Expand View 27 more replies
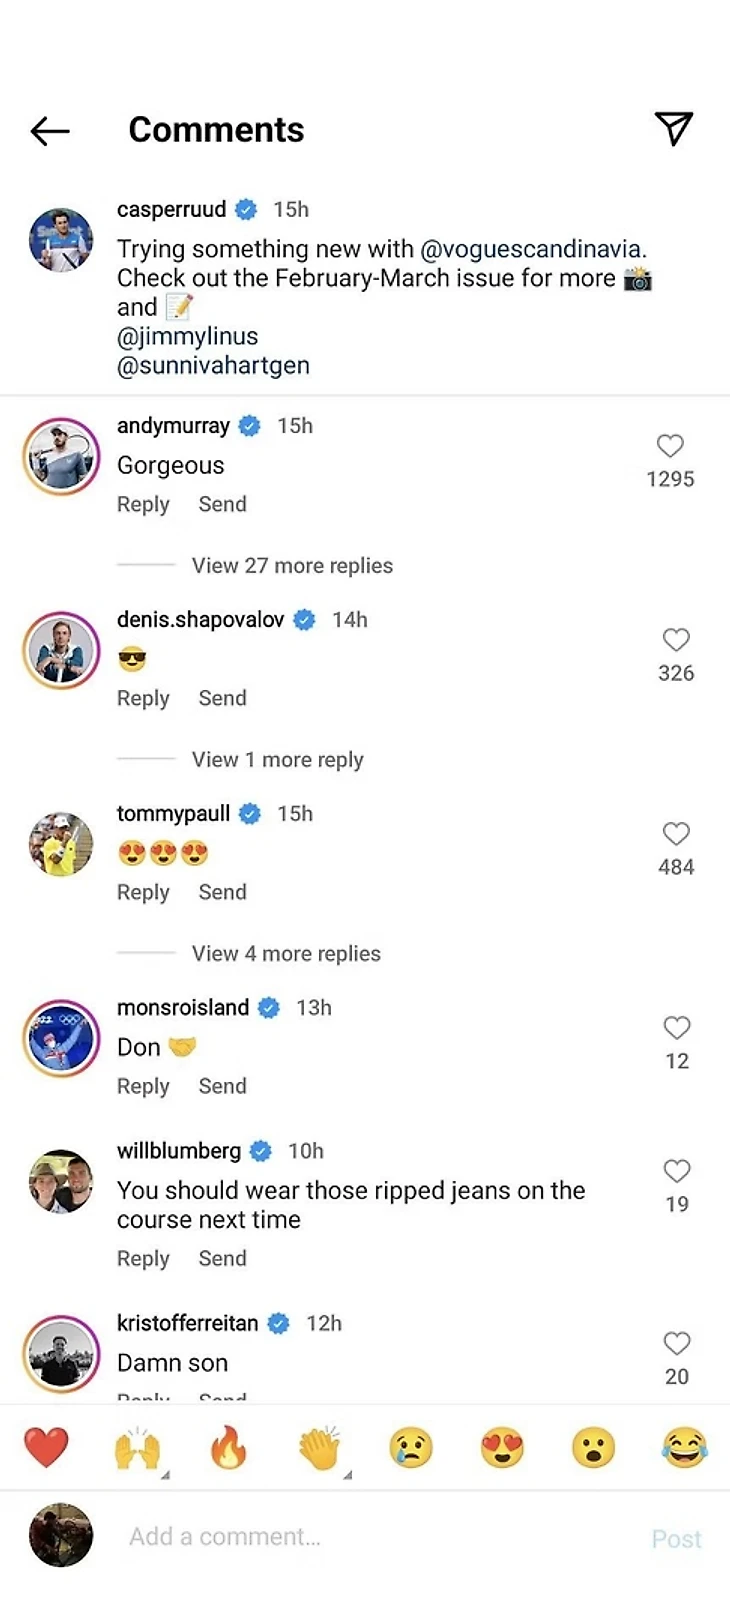 tap(292, 566)
